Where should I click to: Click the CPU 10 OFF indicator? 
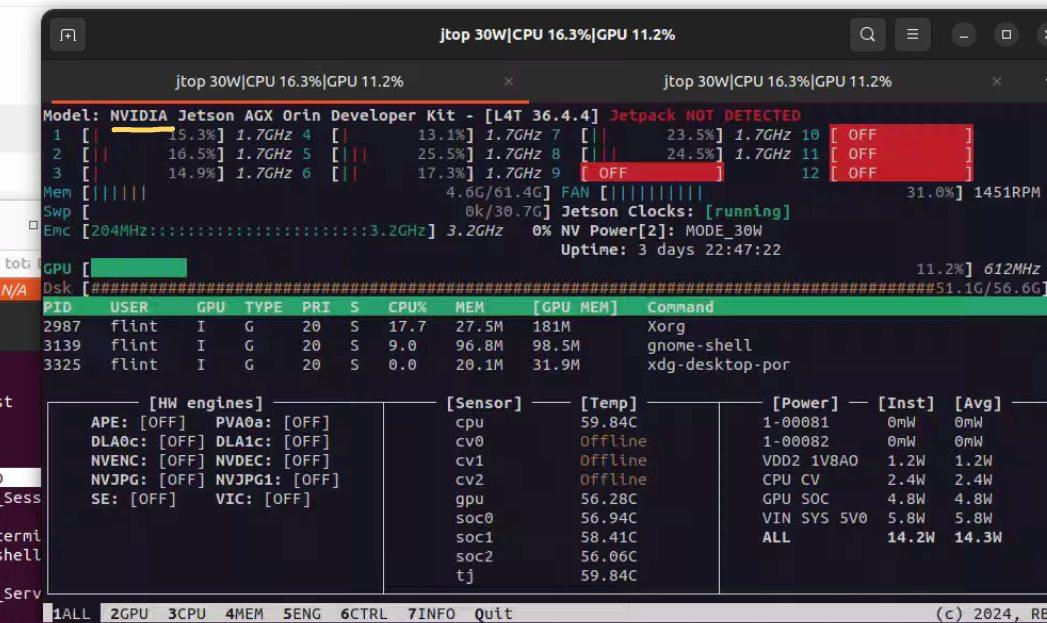(901, 135)
